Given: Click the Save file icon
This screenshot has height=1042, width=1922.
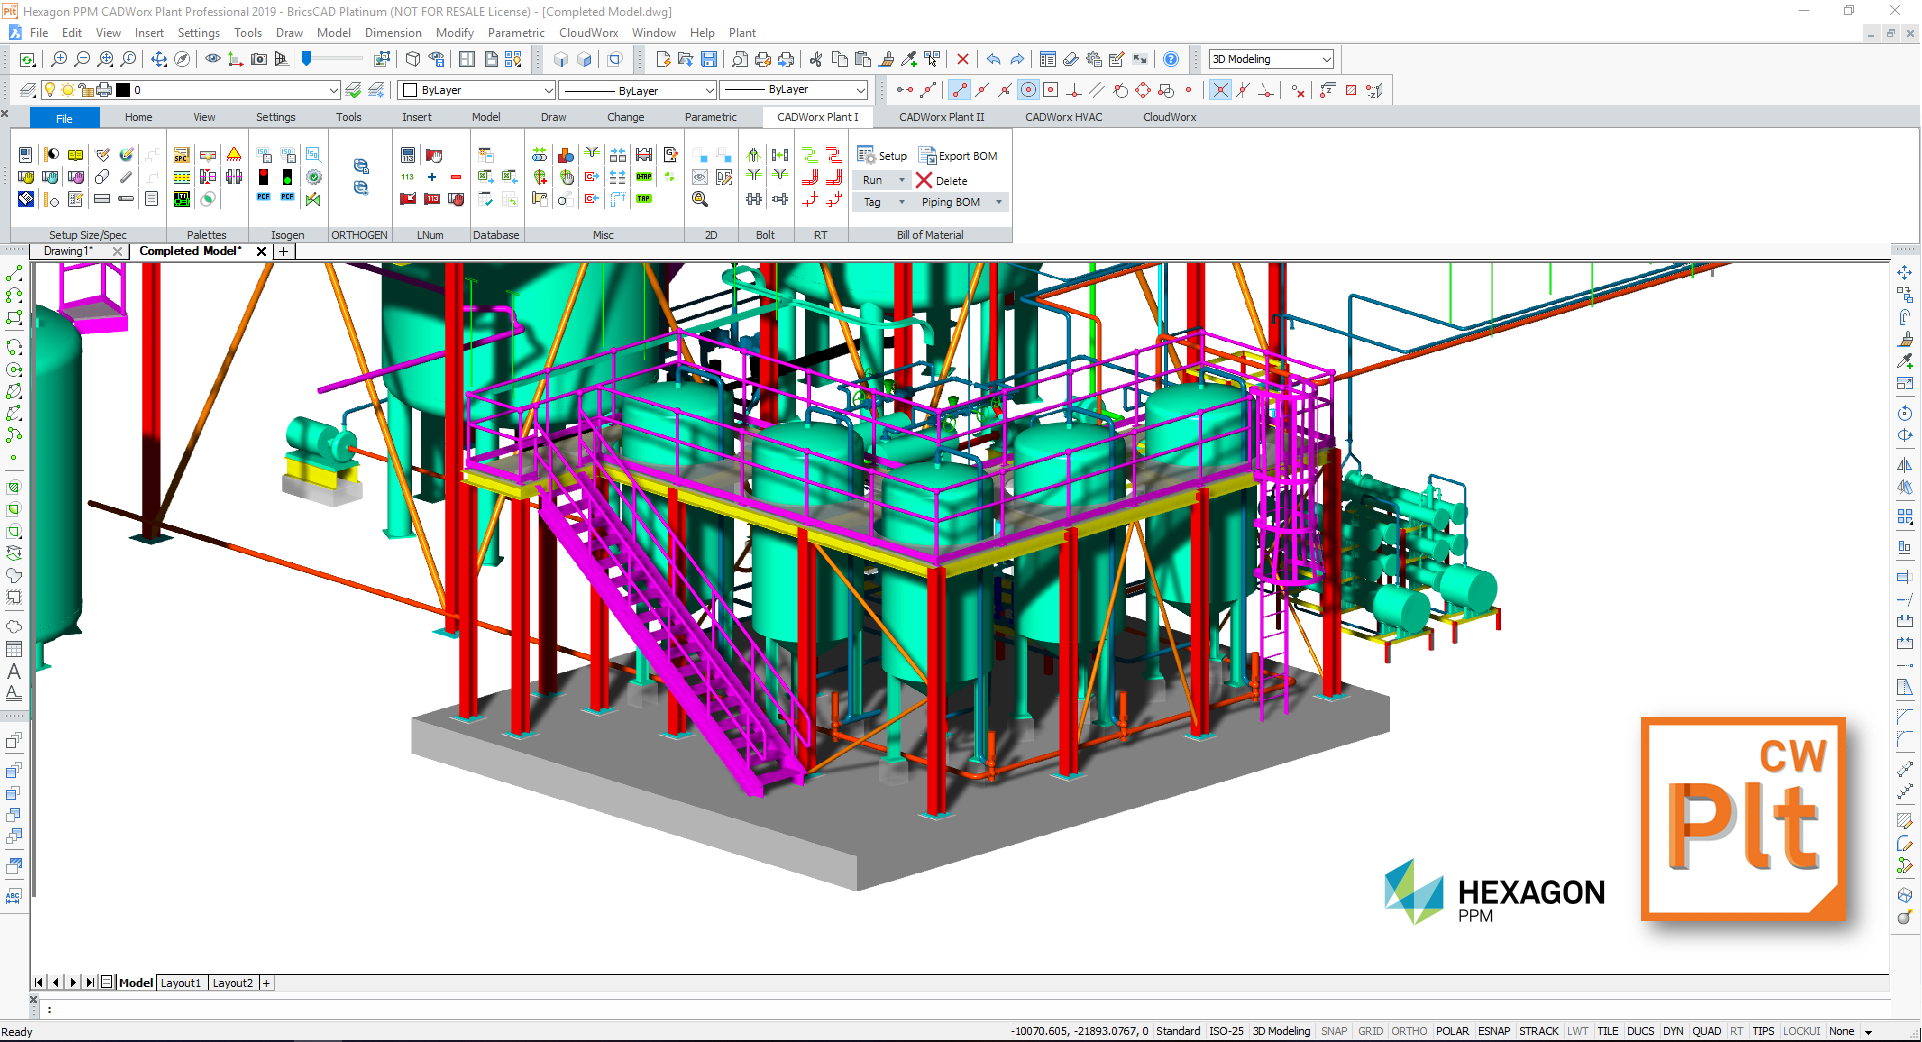Looking at the screenshot, I should click(709, 60).
